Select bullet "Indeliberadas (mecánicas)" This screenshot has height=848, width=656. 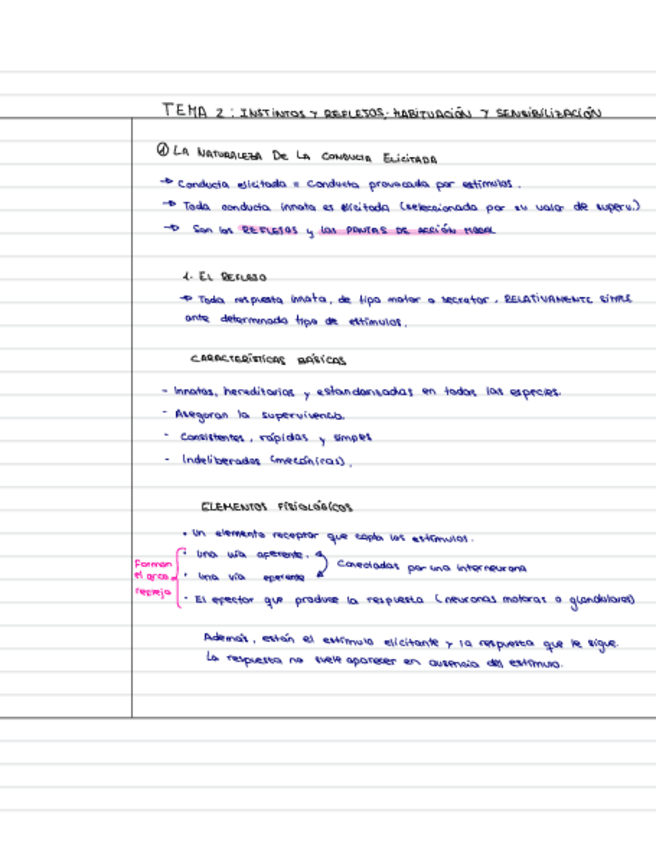259,461
